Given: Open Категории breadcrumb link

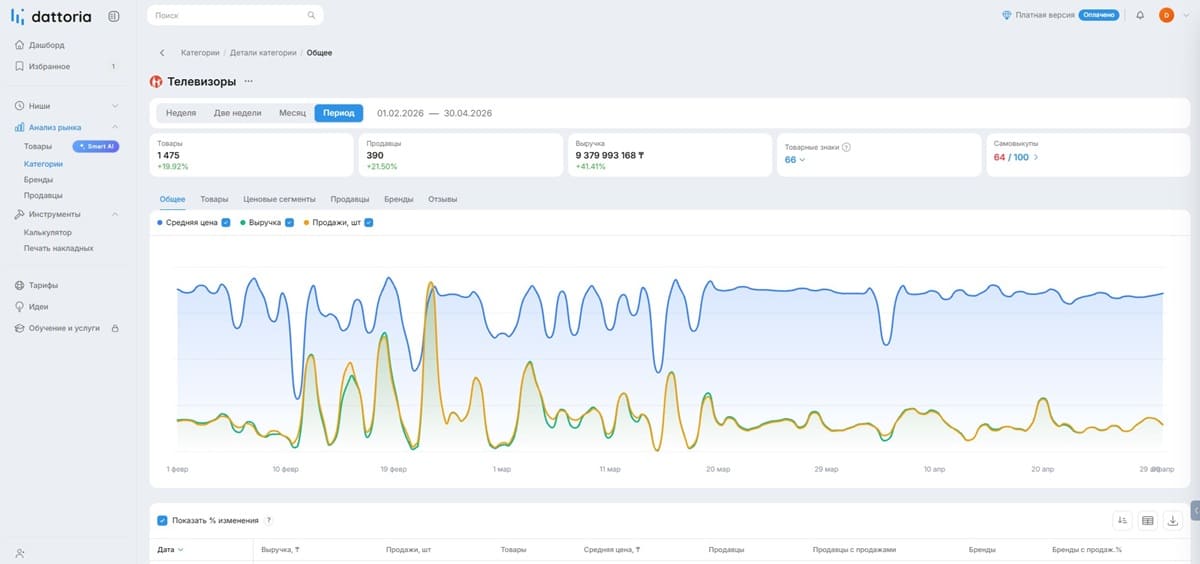Looking at the screenshot, I should tap(200, 53).
